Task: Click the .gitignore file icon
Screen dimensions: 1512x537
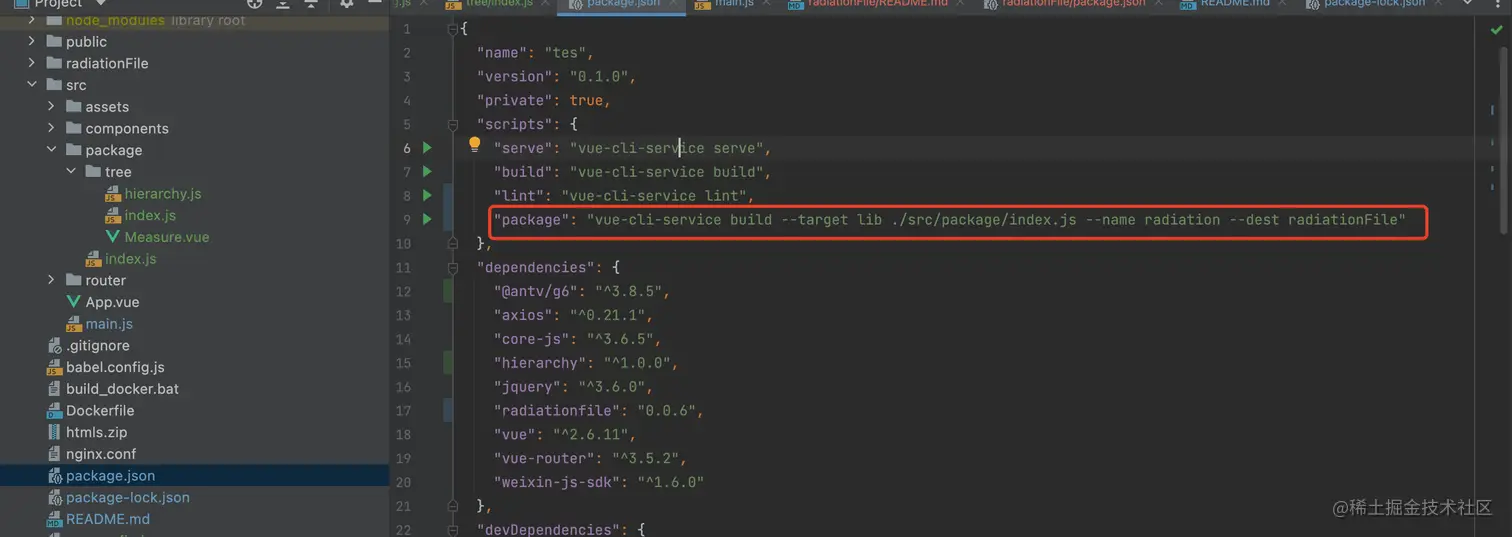Action: tap(55, 346)
